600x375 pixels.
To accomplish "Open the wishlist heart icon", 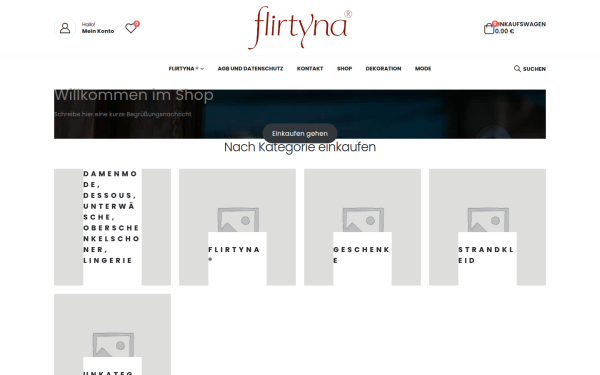I will [x=131, y=28].
